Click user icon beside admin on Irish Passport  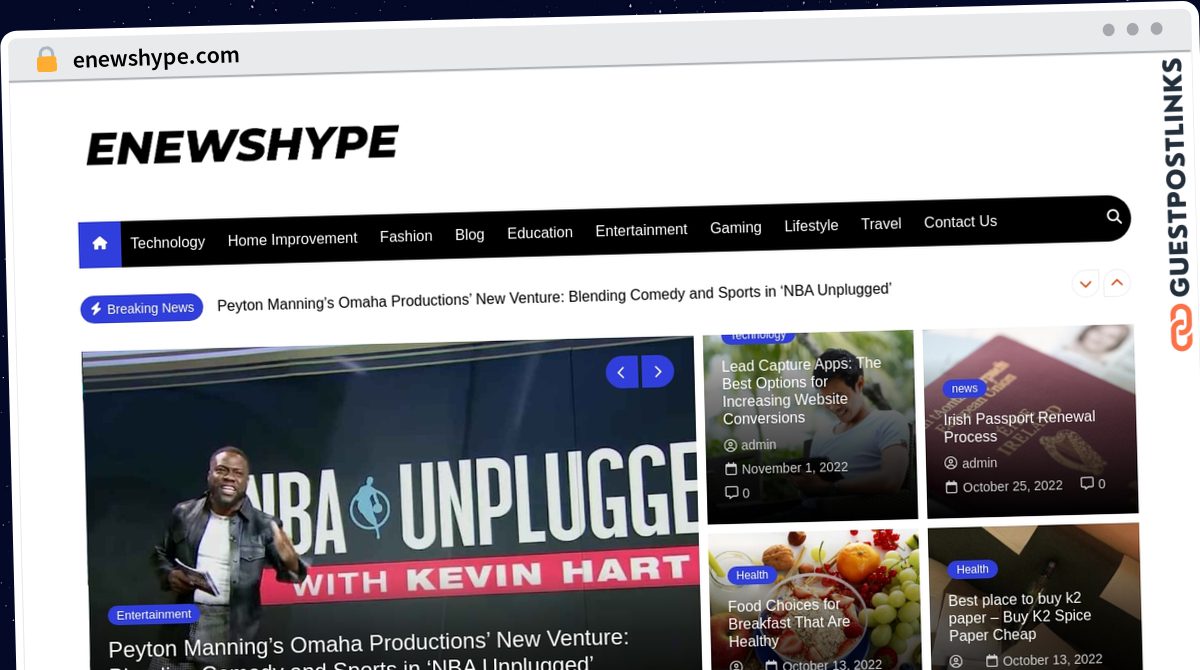951,464
